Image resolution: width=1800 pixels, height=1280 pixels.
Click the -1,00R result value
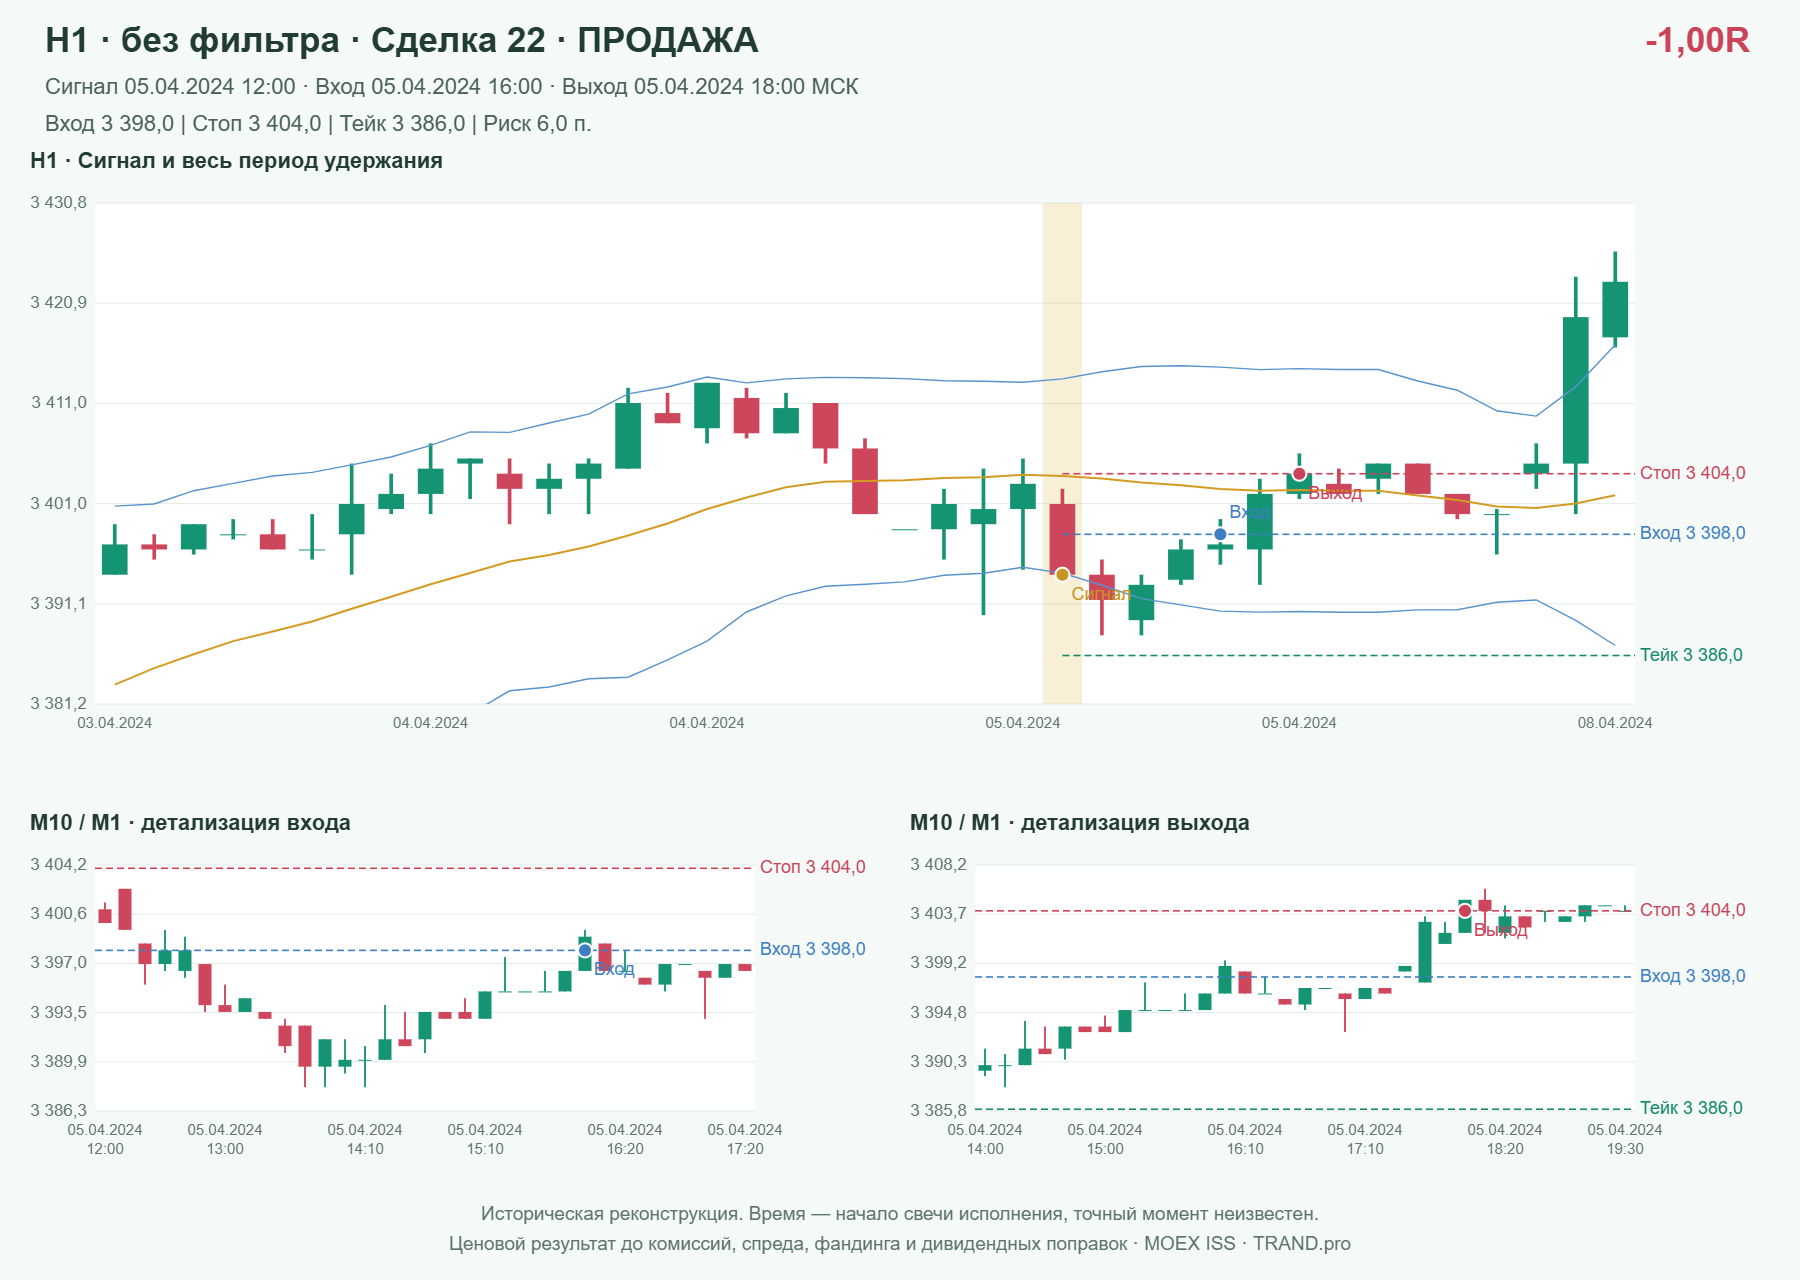(1697, 40)
